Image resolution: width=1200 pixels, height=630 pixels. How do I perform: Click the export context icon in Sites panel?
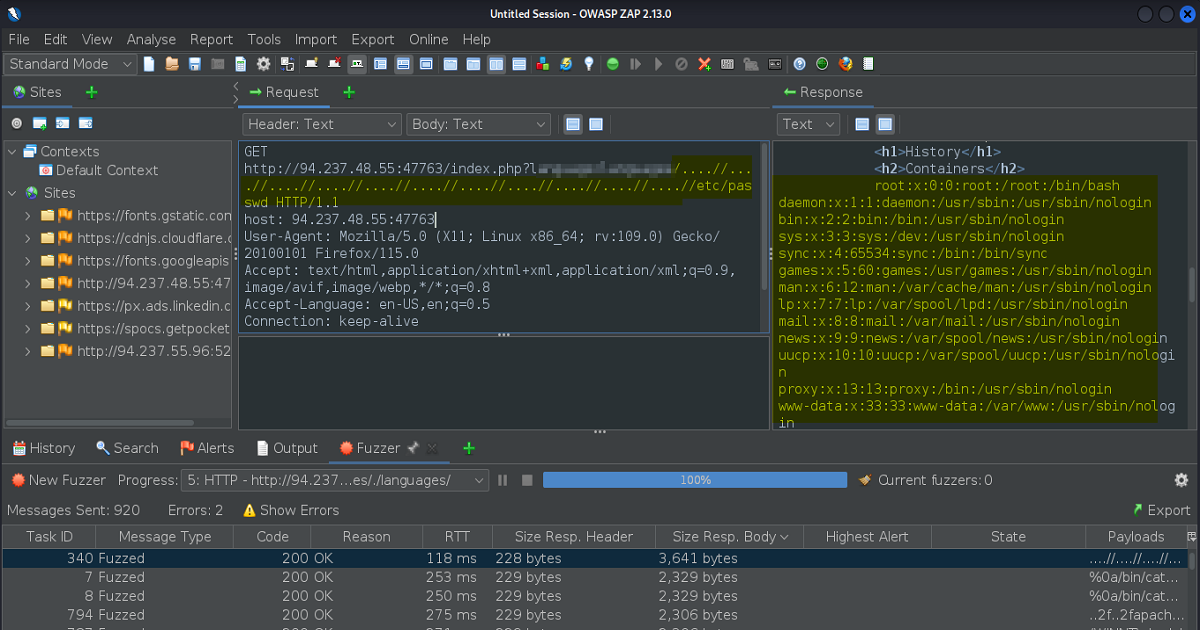point(86,124)
